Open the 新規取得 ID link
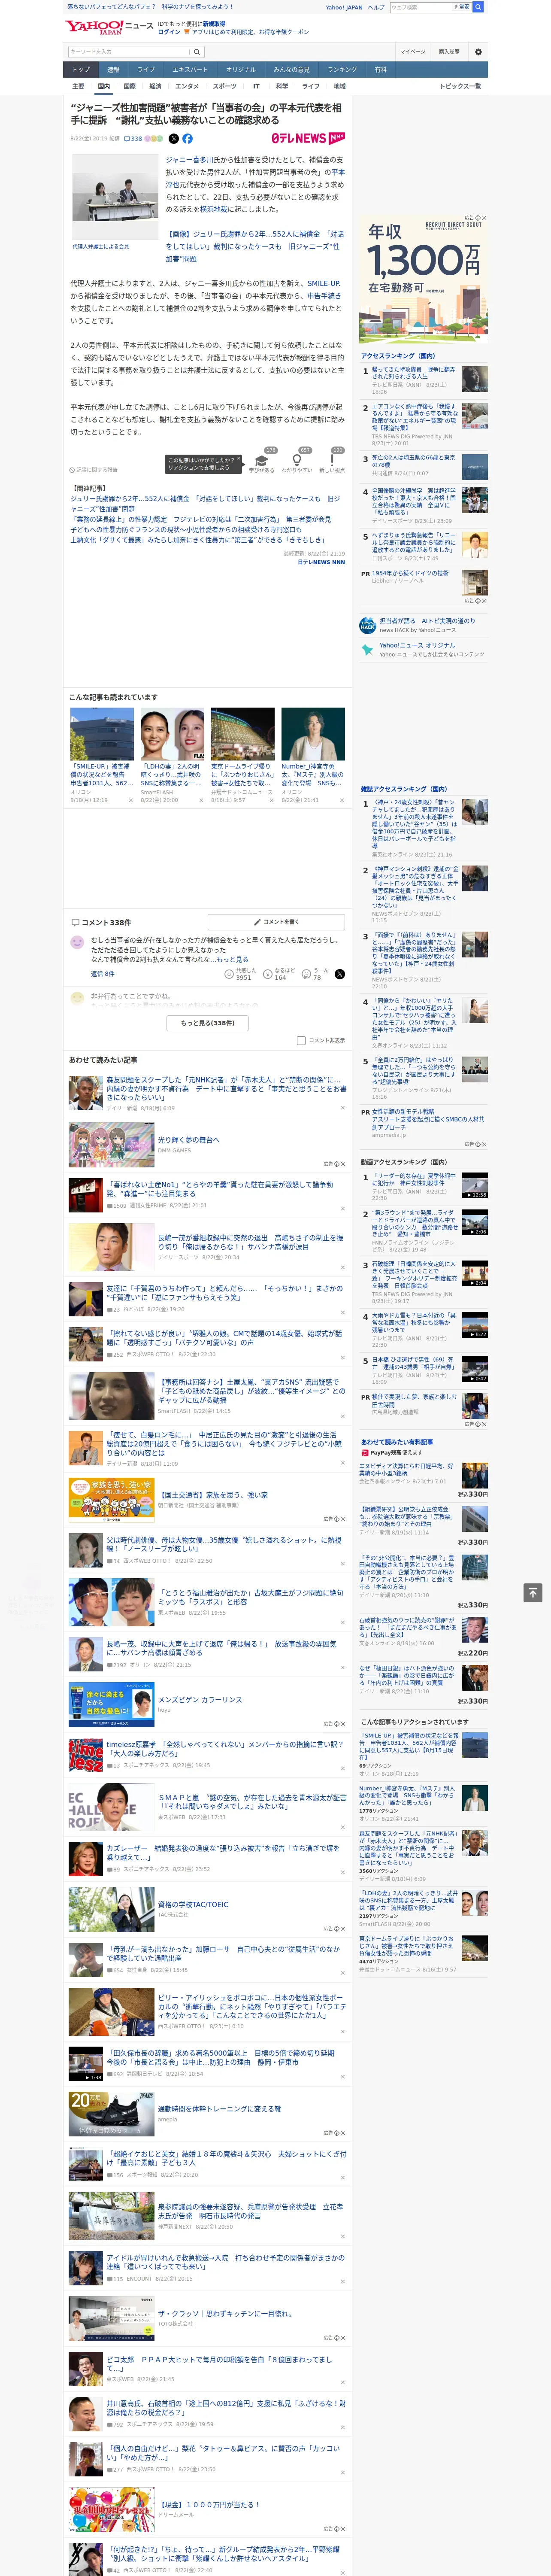The image size is (551, 2576). click(214, 23)
